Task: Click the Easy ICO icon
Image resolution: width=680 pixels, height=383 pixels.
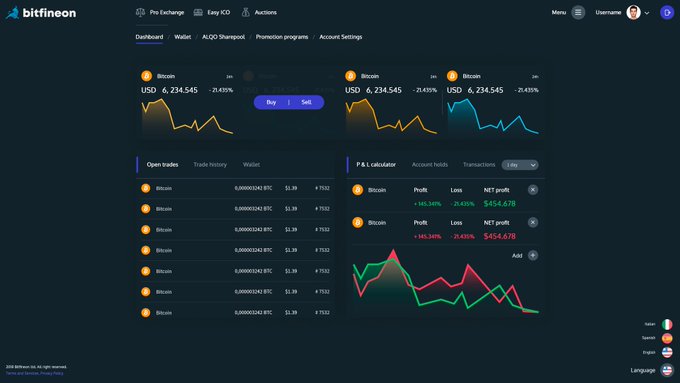Action: click(x=198, y=12)
